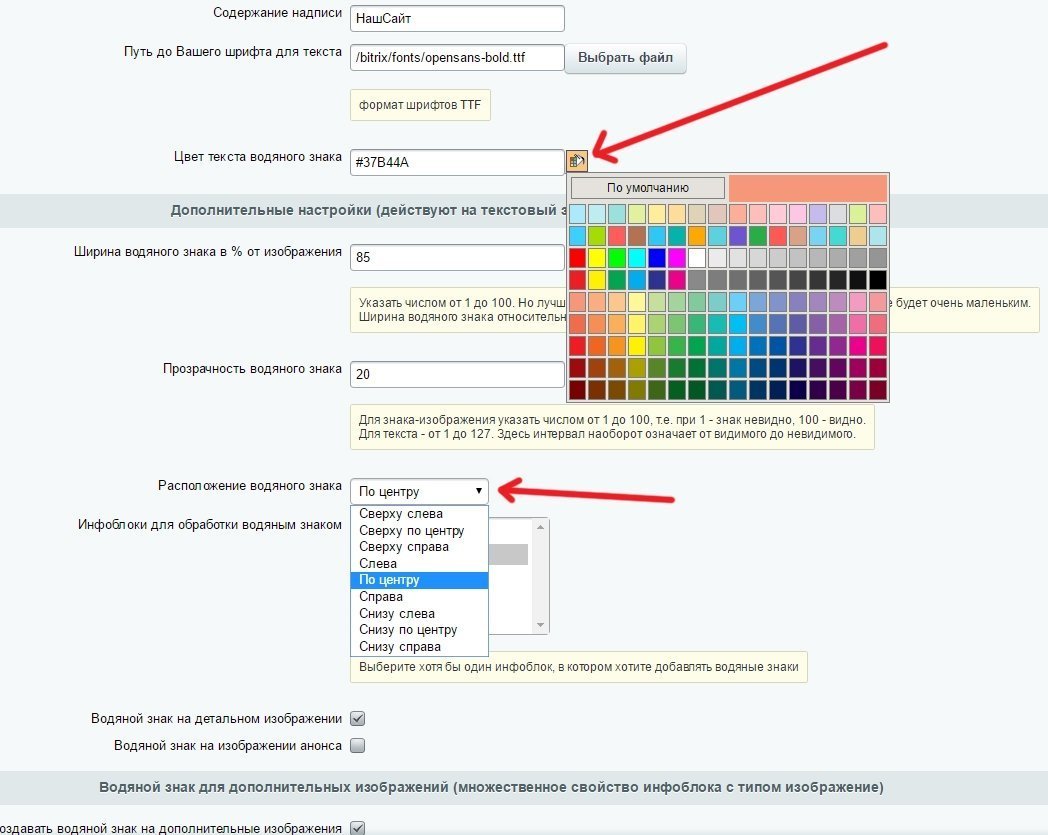Screen dimensions: 1048x835
Task: Expand the 'Расположение водяного знака' dropdown
Action: click(x=419, y=491)
